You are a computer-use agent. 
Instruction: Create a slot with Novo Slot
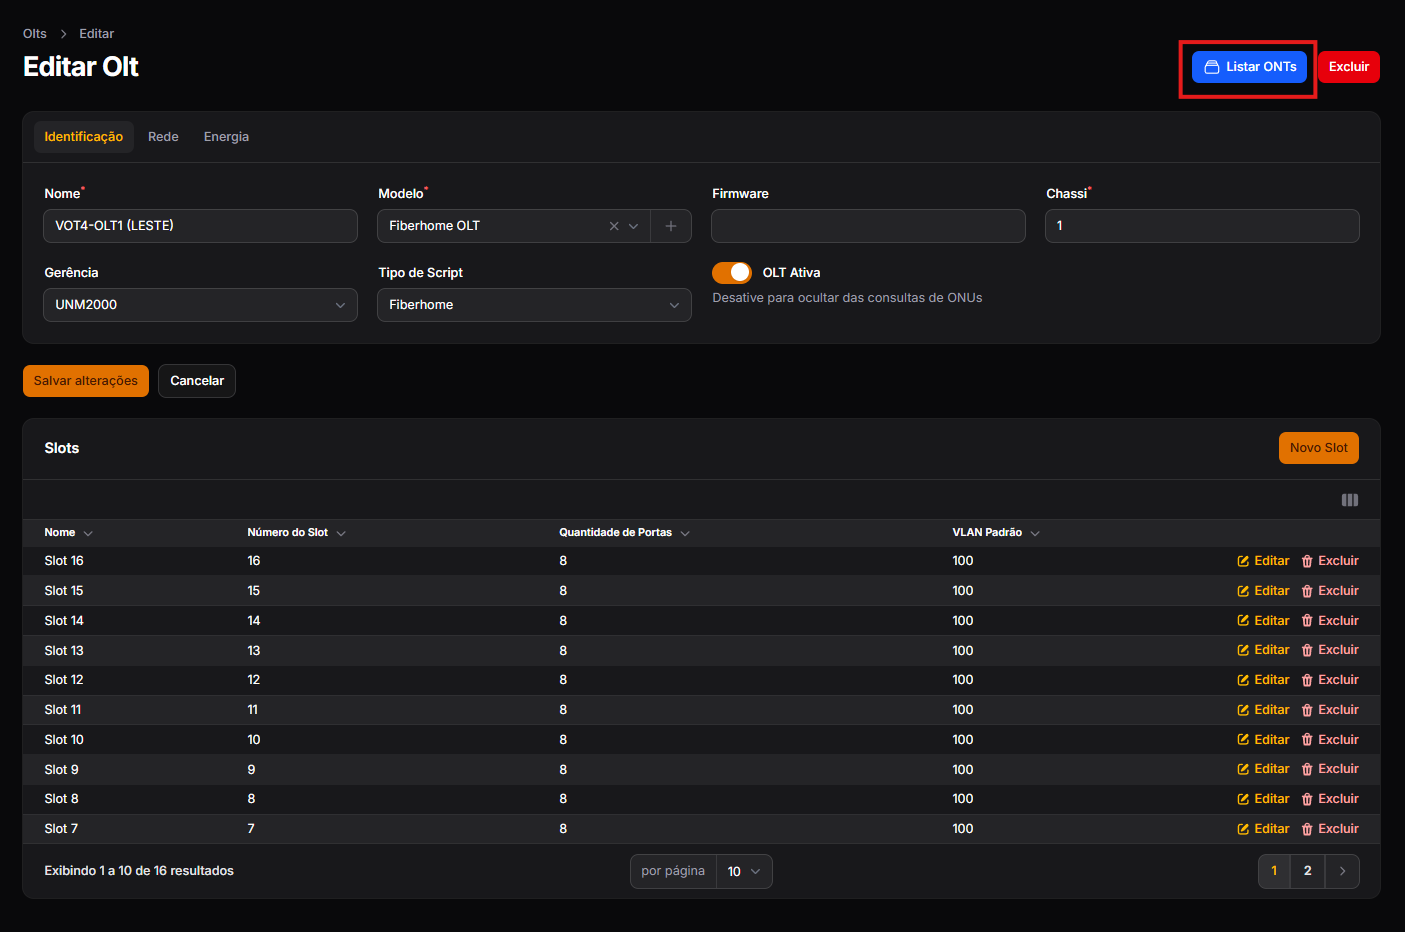coord(1318,448)
